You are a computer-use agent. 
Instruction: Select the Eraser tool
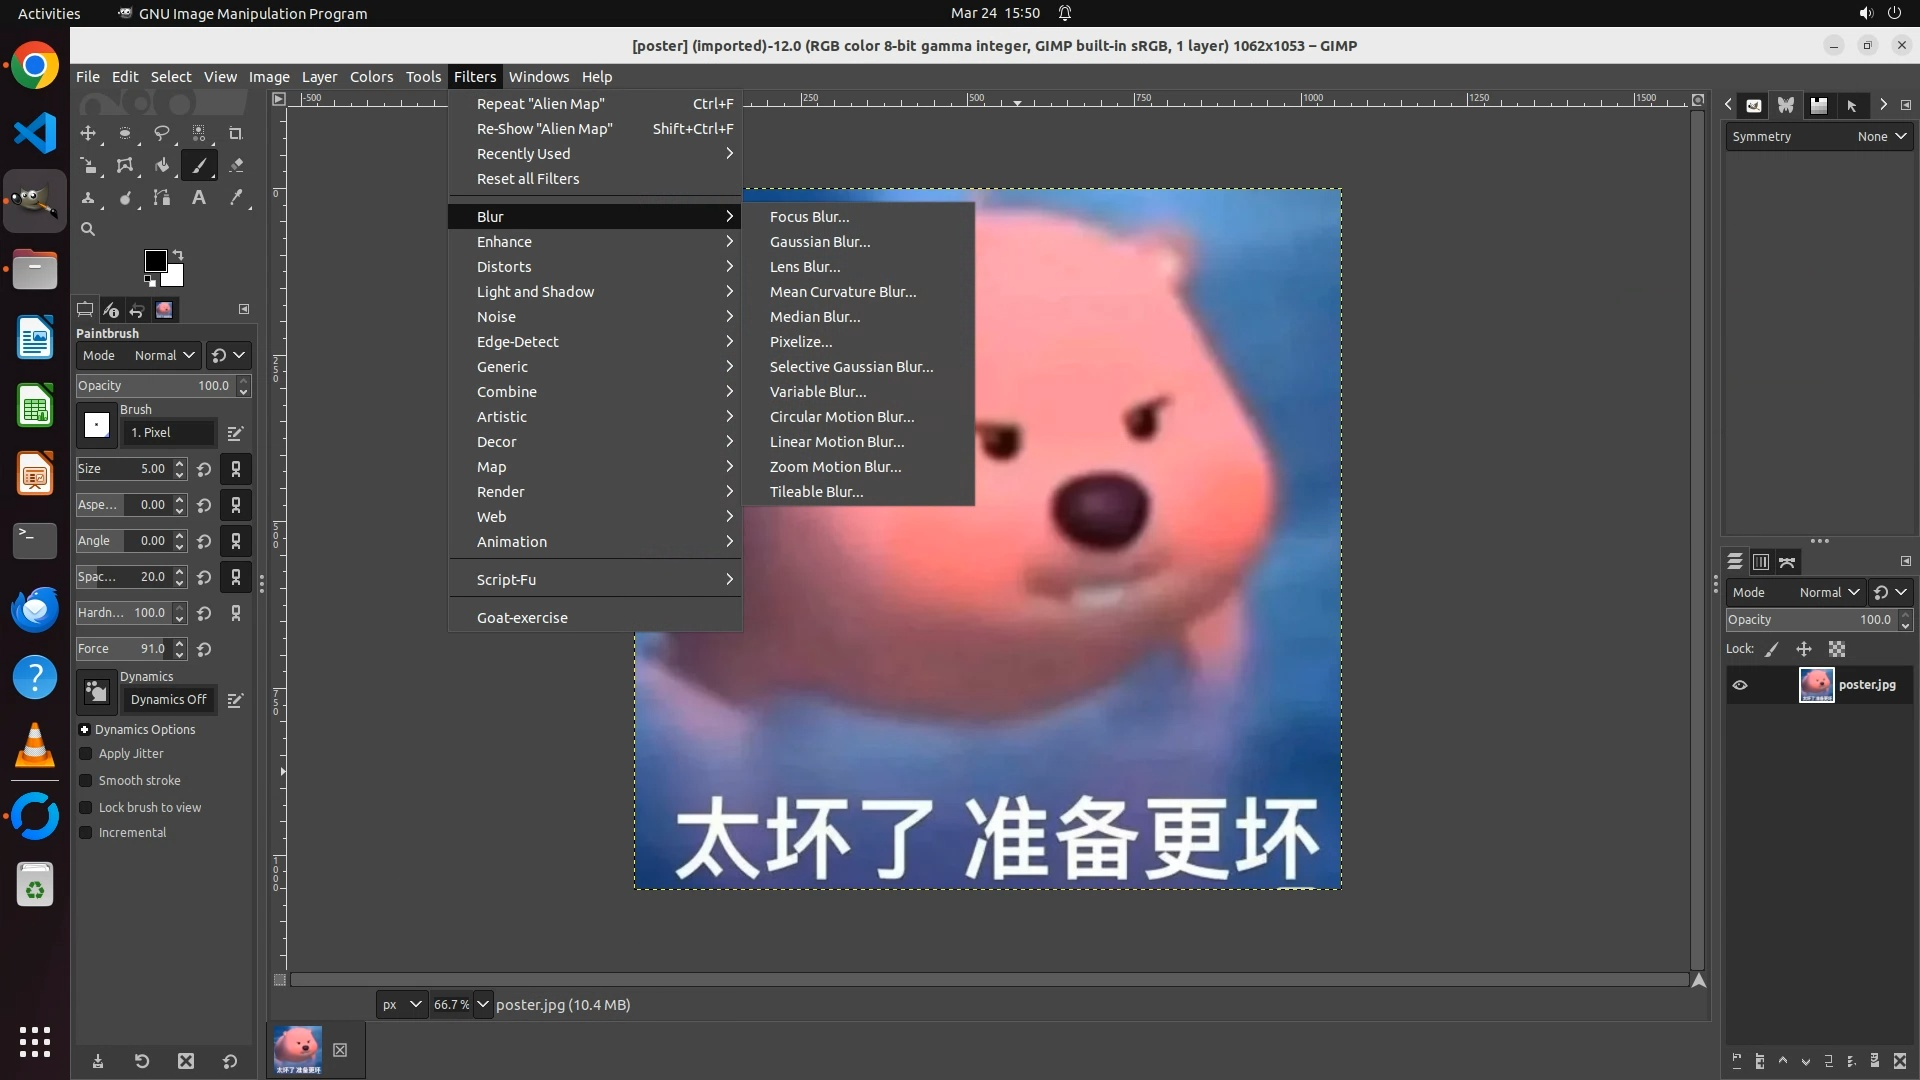coord(236,166)
